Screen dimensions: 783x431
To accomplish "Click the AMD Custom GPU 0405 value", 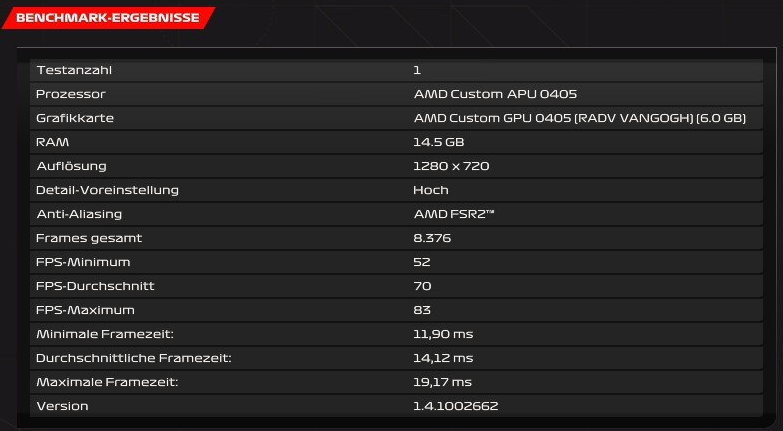I will coord(580,118).
